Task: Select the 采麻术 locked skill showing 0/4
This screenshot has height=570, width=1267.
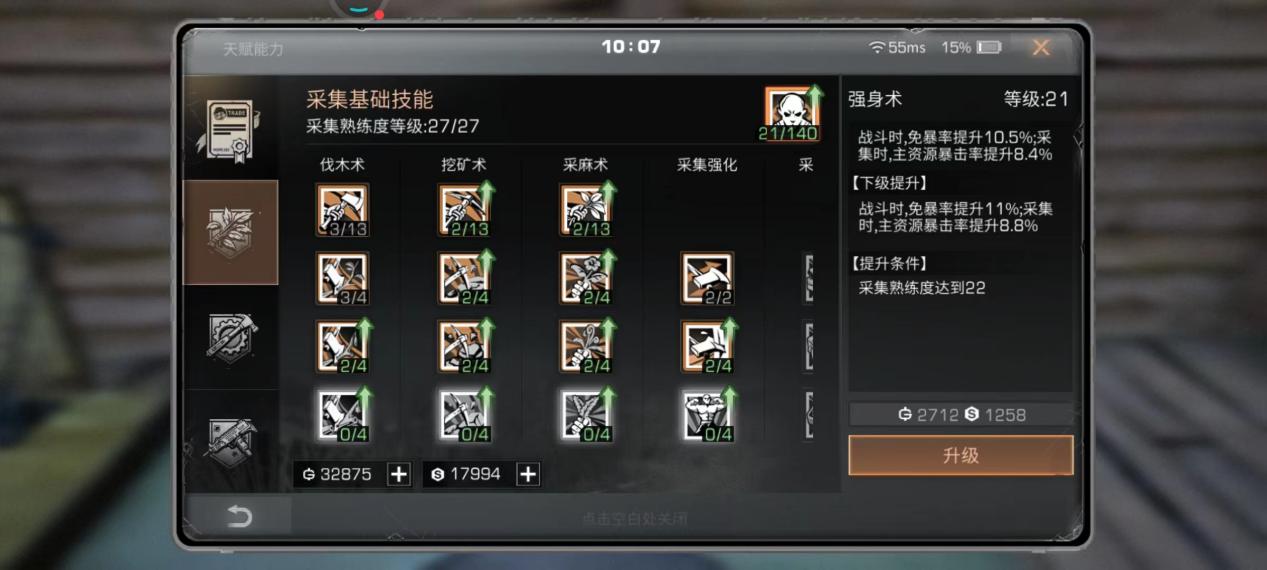Action: pyautogui.click(x=585, y=414)
